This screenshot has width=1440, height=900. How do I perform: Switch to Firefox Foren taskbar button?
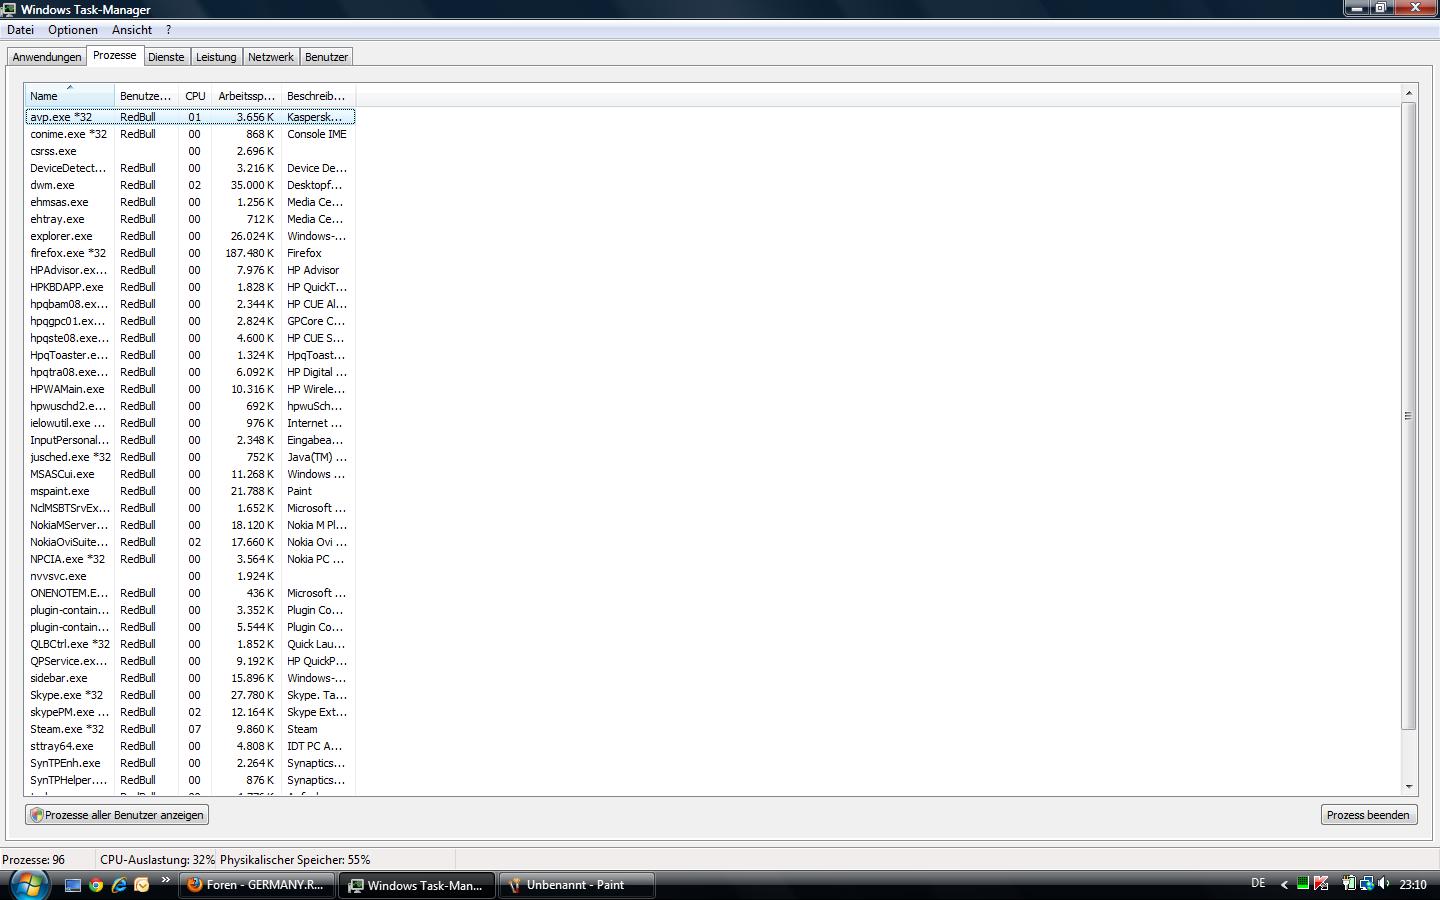[256, 885]
